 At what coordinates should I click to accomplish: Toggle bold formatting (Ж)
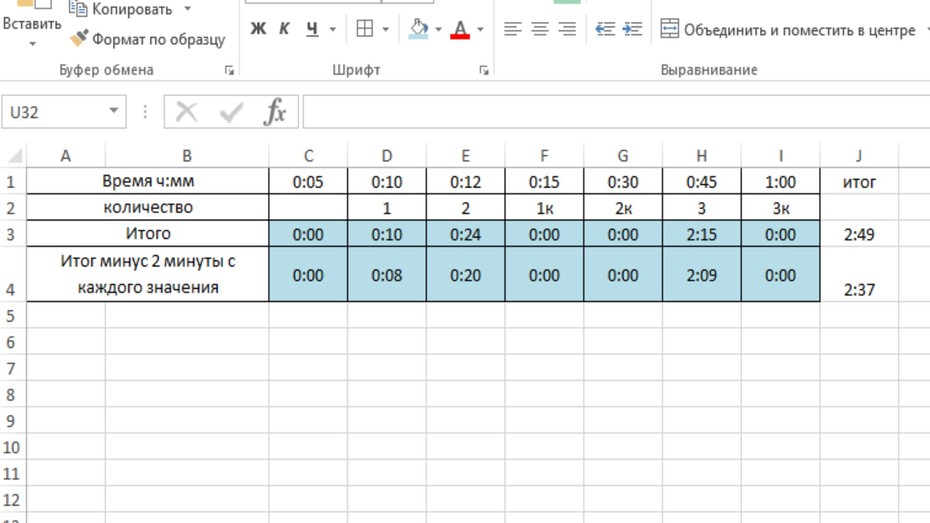tap(258, 28)
